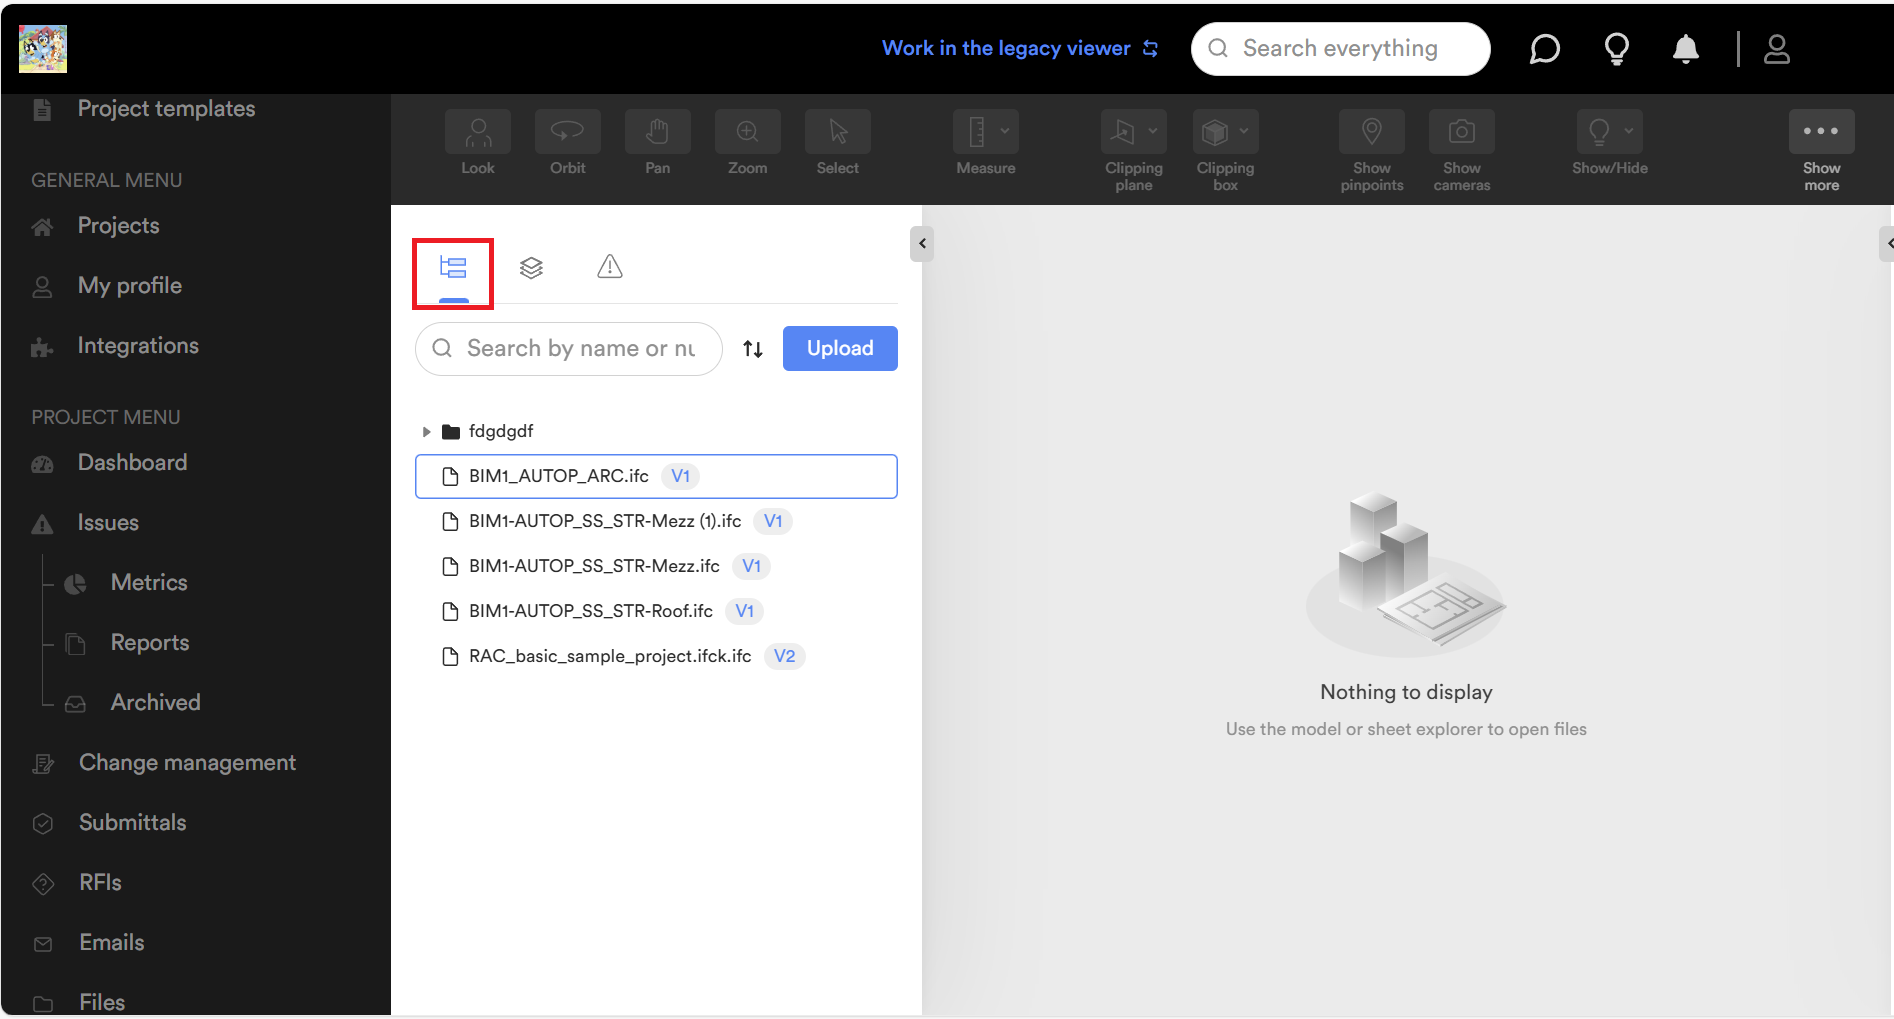Image resolution: width=1894 pixels, height=1019 pixels.
Task: Expand the fdgdgdf folder
Action: (x=426, y=432)
